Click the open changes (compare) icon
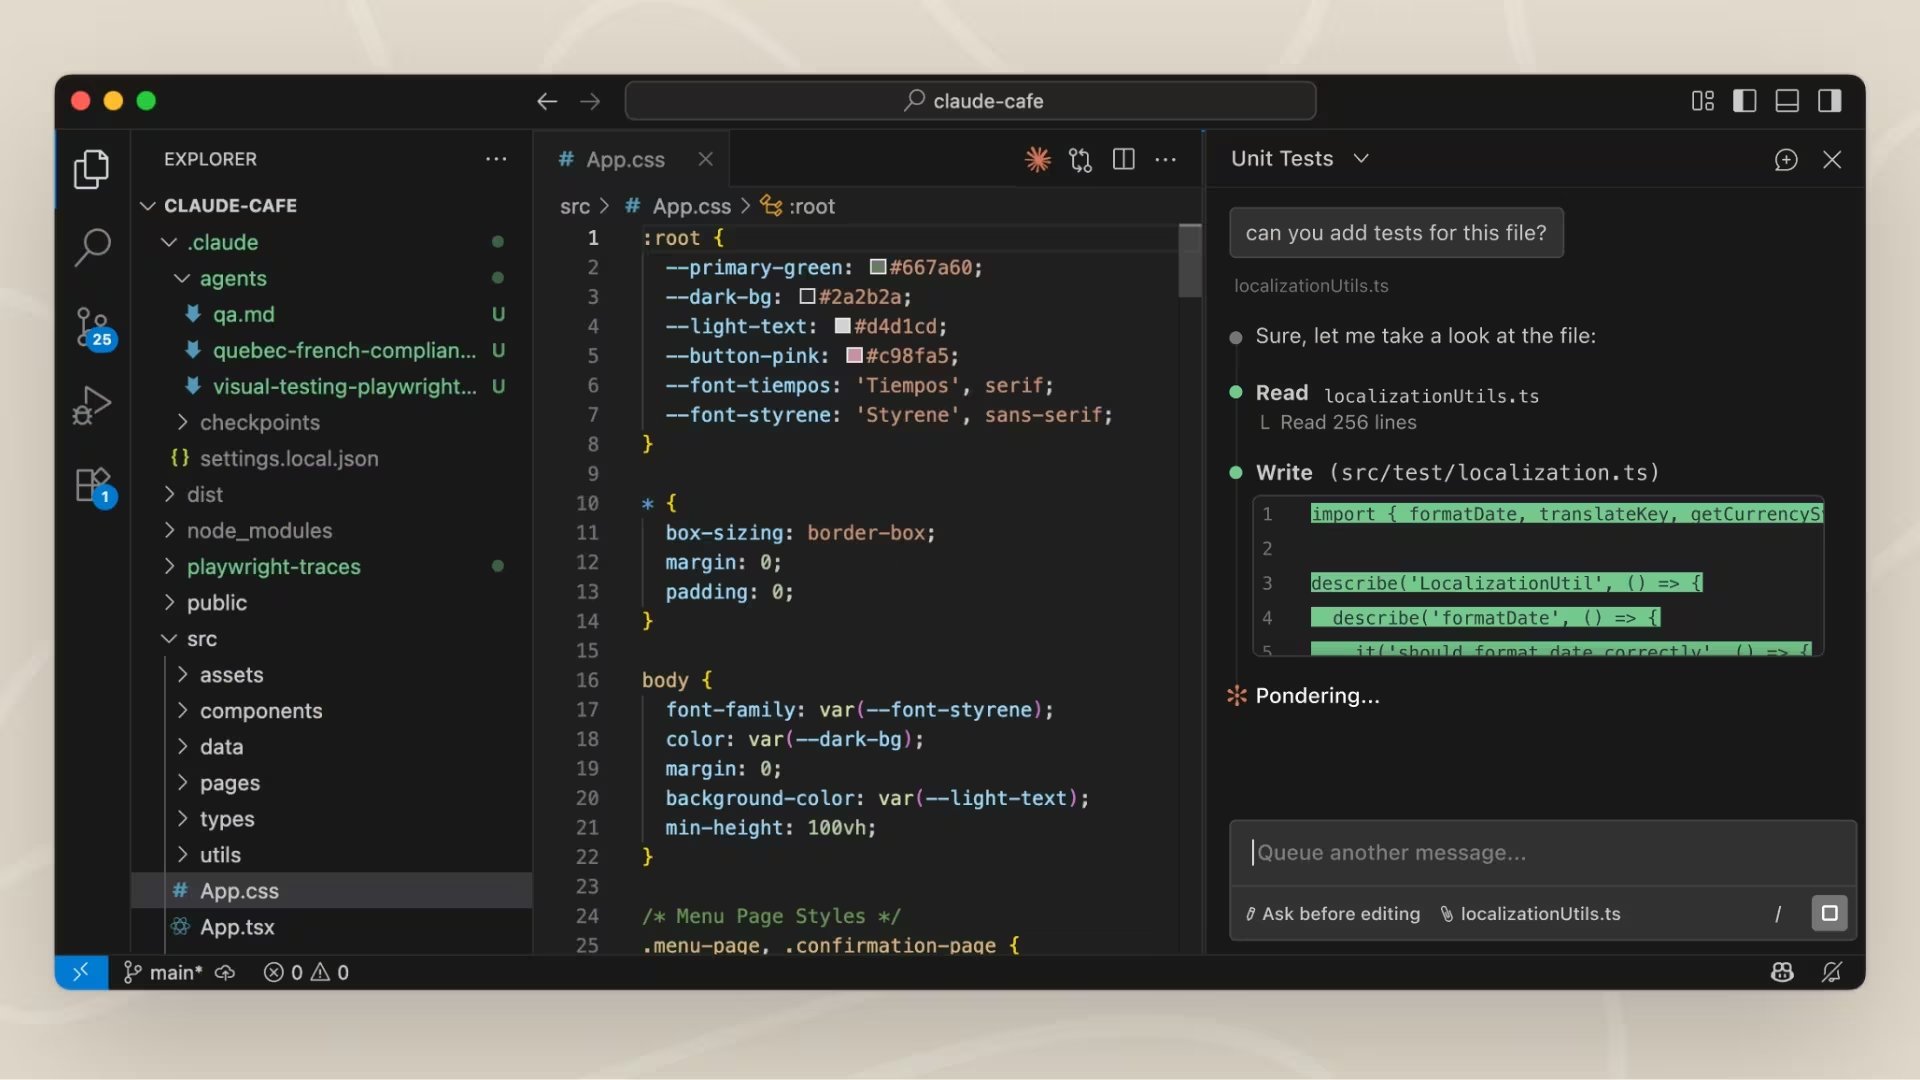The image size is (1920, 1080). pyautogui.click(x=1081, y=160)
